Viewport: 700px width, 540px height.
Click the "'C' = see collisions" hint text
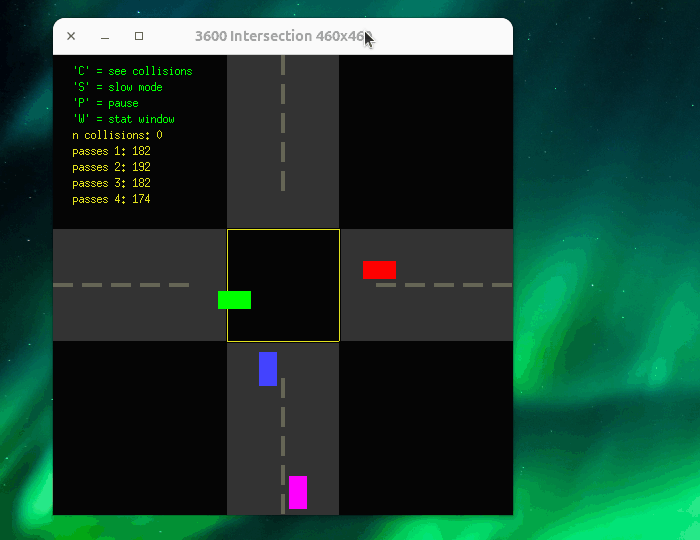(x=132, y=71)
